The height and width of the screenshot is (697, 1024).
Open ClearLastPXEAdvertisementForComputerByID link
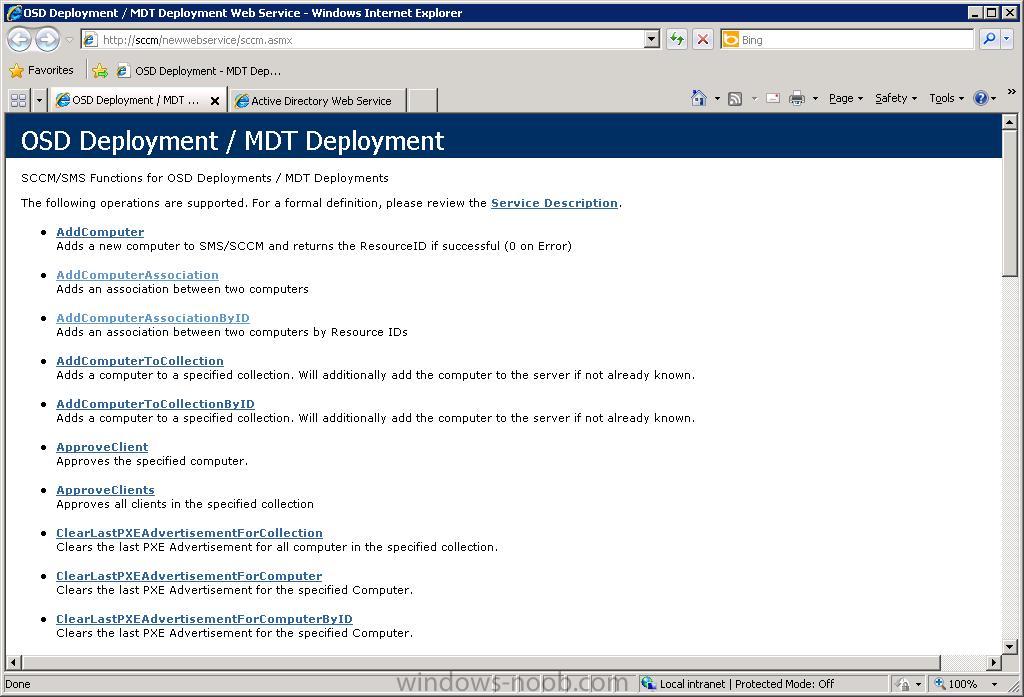tap(204, 619)
